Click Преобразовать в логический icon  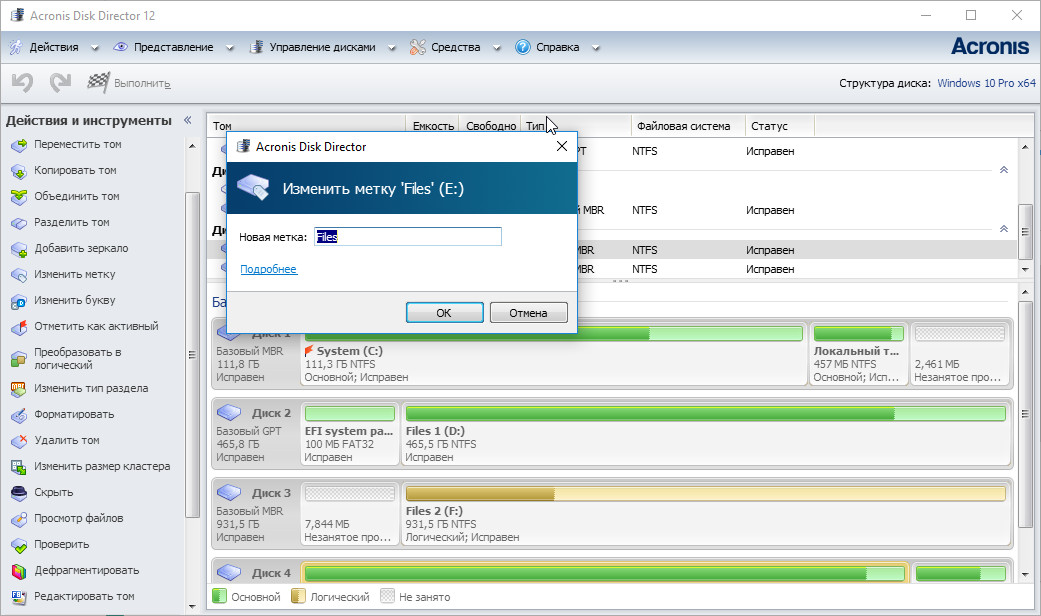(x=19, y=359)
